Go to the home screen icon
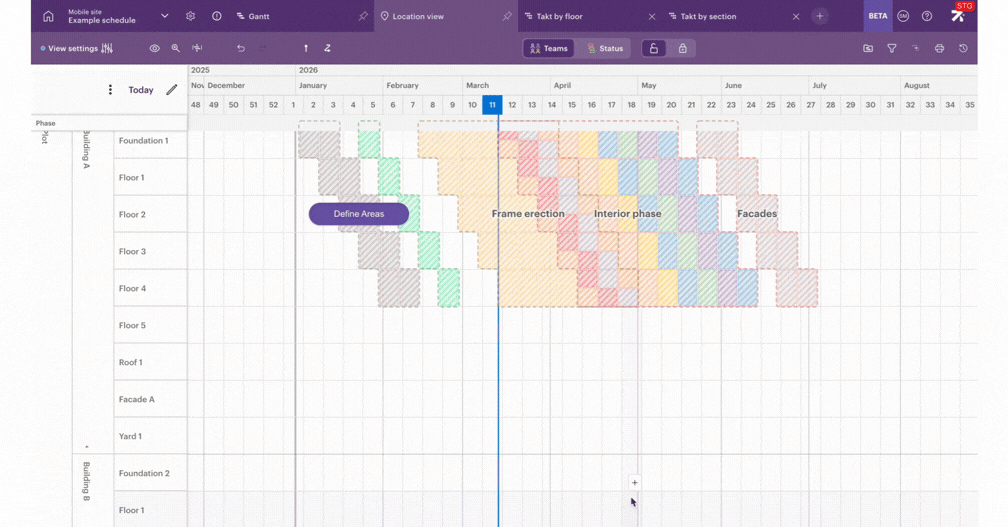Image resolution: width=1008 pixels, height=527 pixels. pyautogui.click(x=48, y=16)
